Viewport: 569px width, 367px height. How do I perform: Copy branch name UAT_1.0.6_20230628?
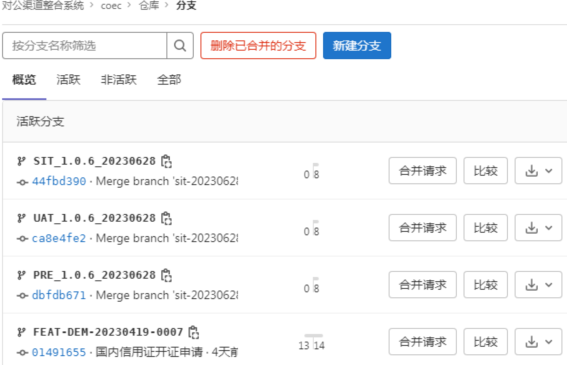167,218
